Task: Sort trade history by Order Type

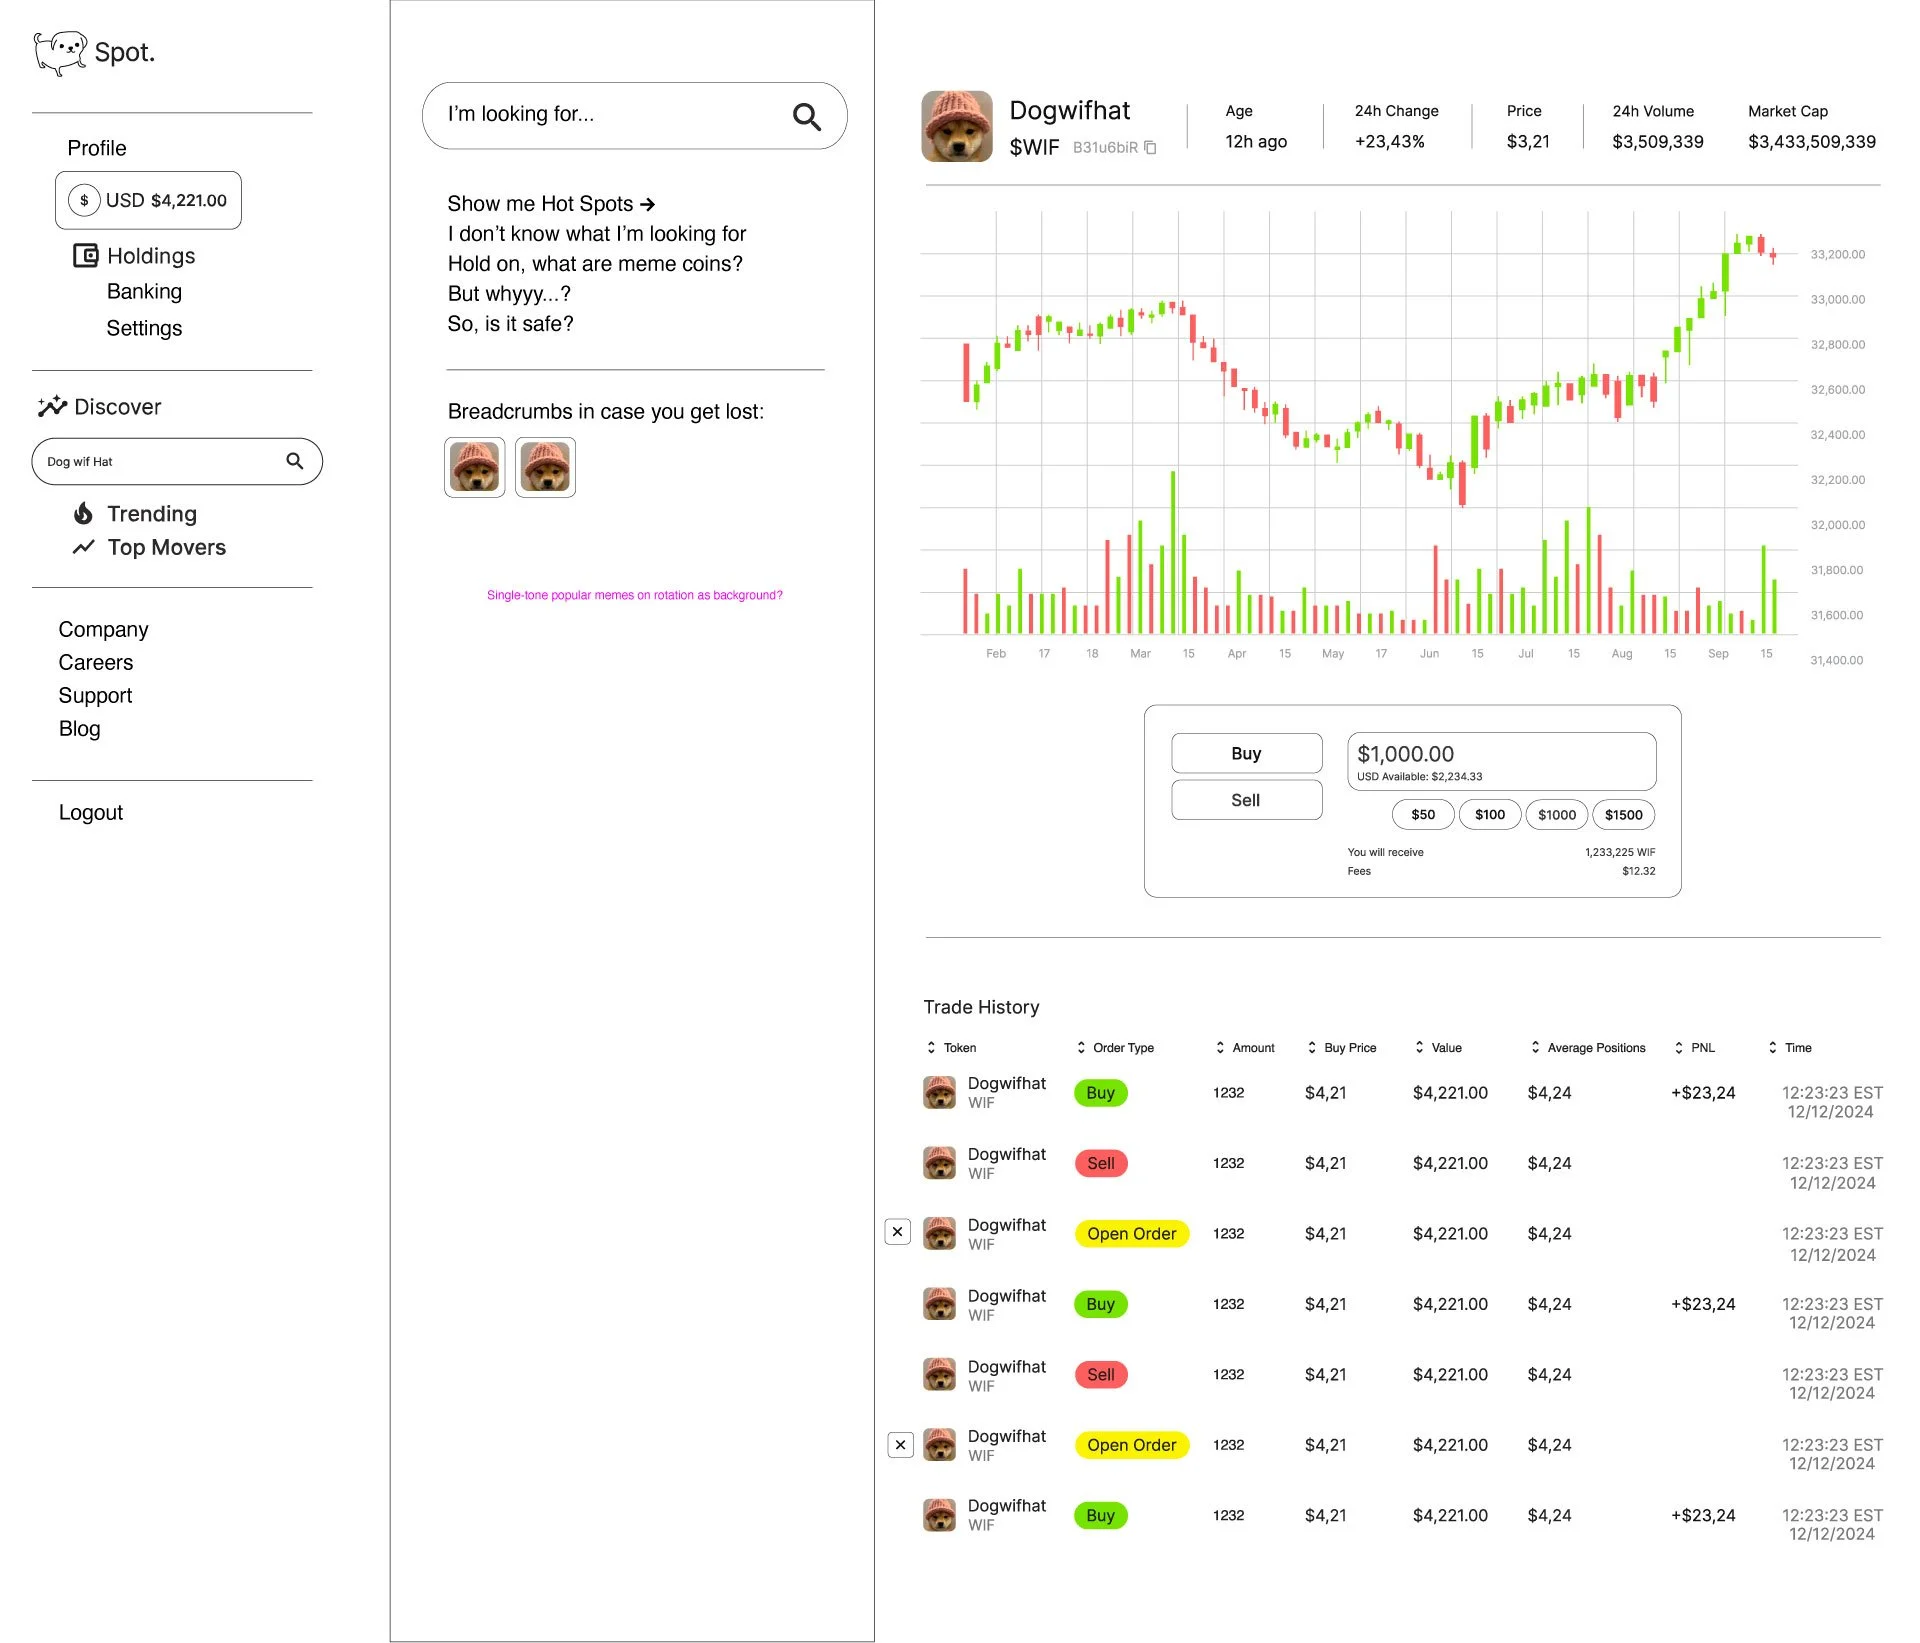Action: click(x=1081, y=1047)
